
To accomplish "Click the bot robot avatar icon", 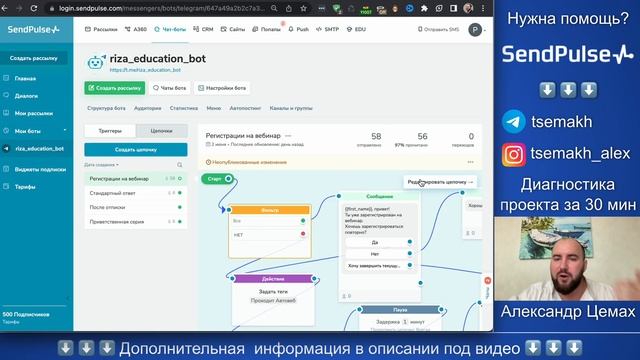I will (96, 62).
